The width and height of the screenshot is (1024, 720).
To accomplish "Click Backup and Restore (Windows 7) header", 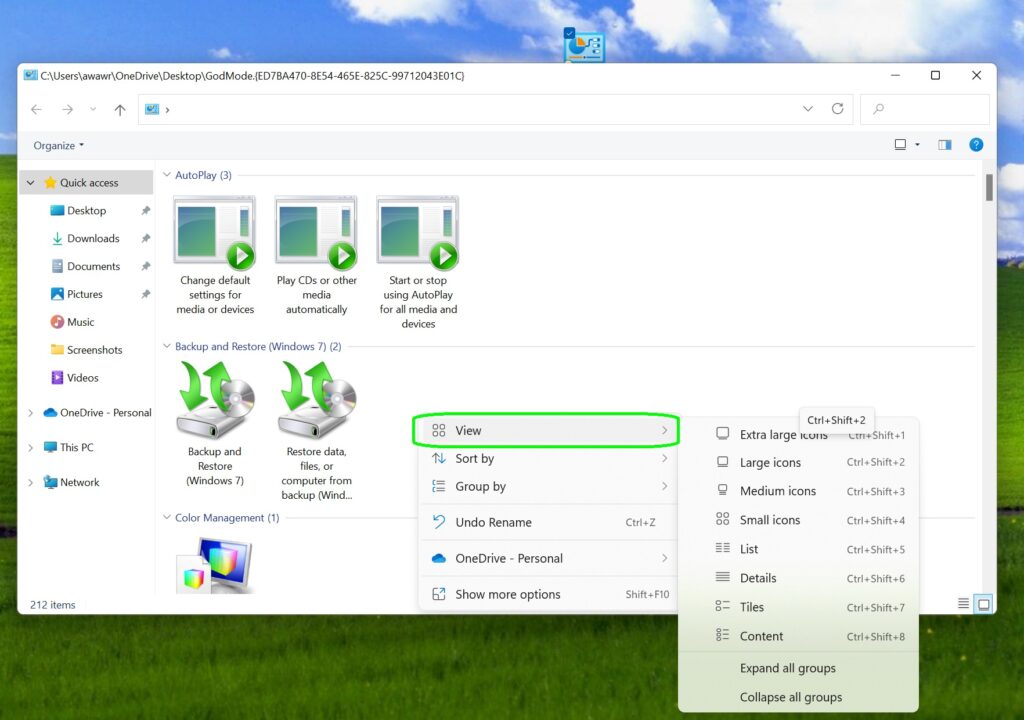I will click(258, 346).
